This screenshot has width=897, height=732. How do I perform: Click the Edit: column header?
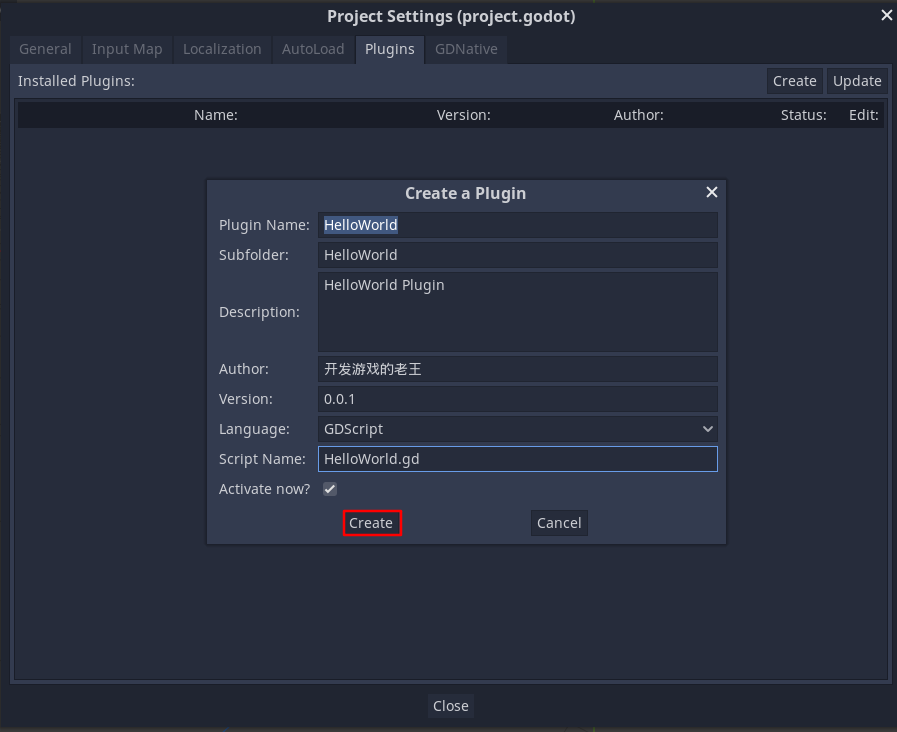click(x=863, y=115)
